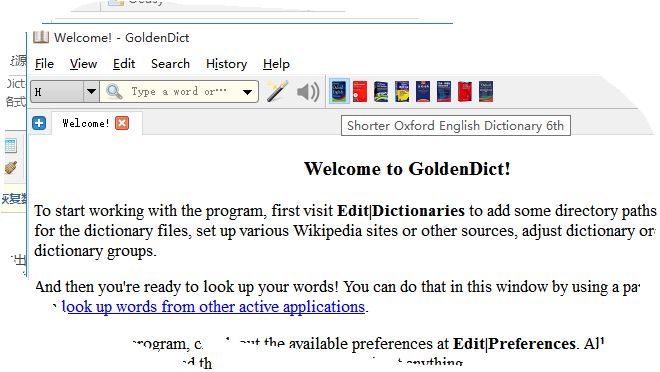Screen dimensions: 660x372
Task: Open the History menu
Action: (x=226, y=64)
